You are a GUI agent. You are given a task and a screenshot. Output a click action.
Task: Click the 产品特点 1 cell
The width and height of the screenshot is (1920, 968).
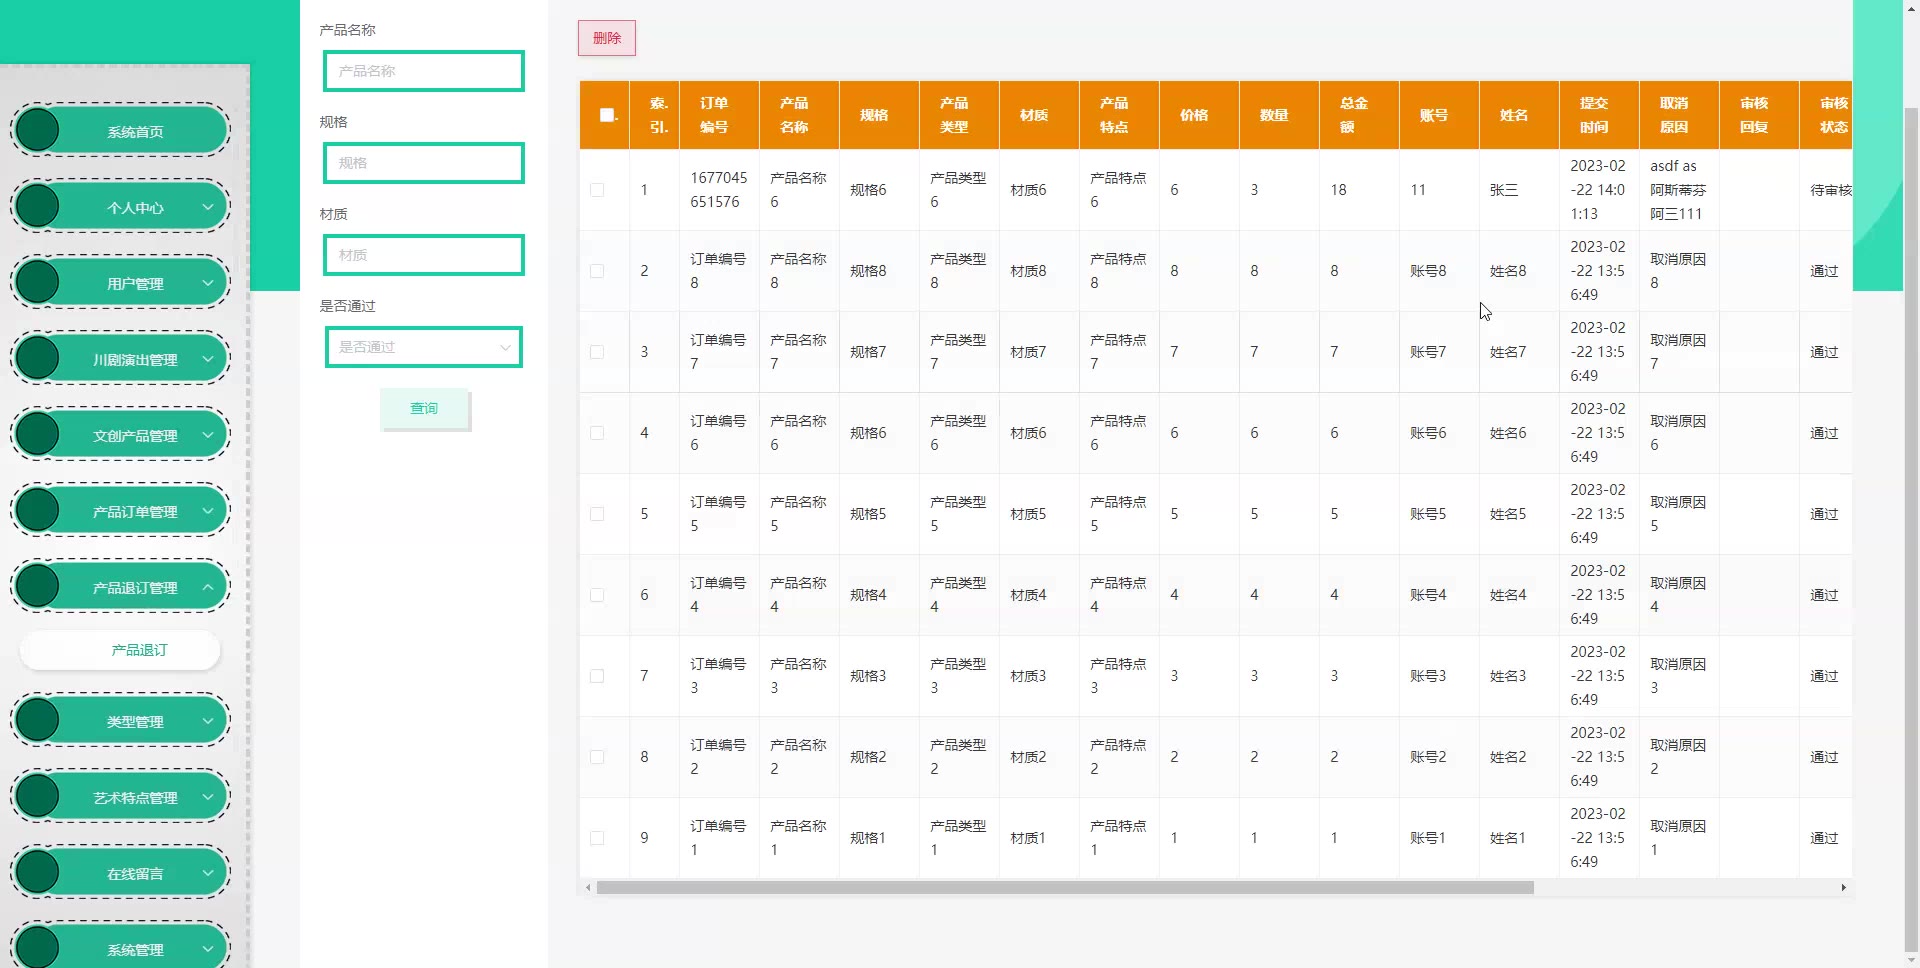click(1118, 838)
